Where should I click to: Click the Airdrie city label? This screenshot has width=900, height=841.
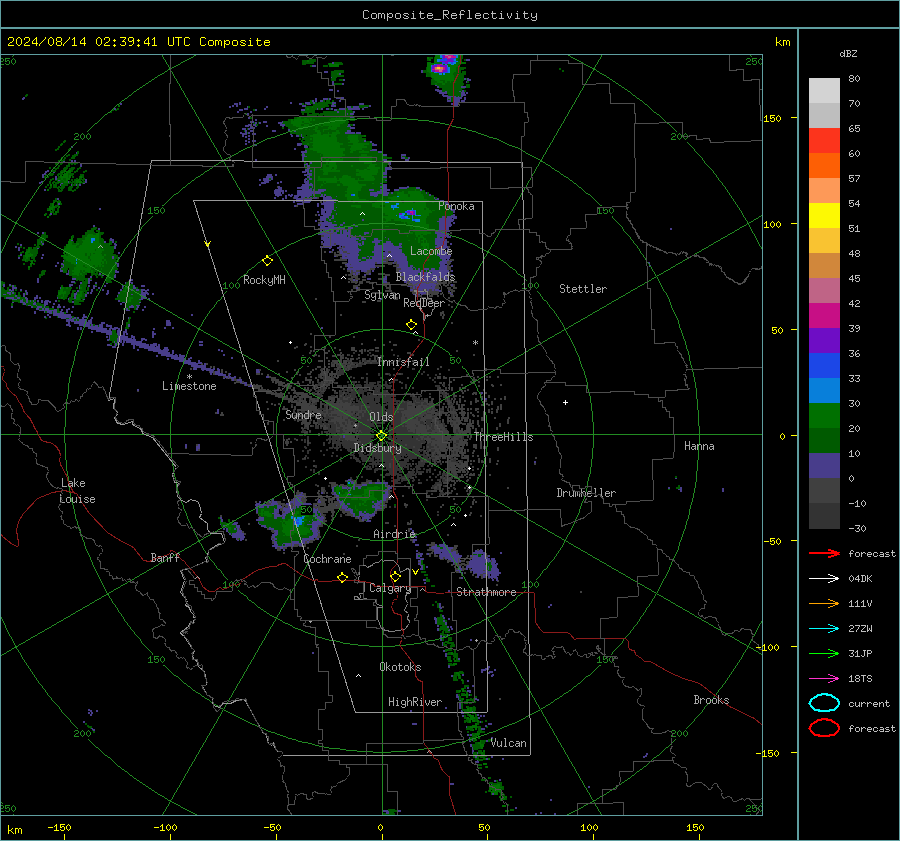[x=394, y=534]
